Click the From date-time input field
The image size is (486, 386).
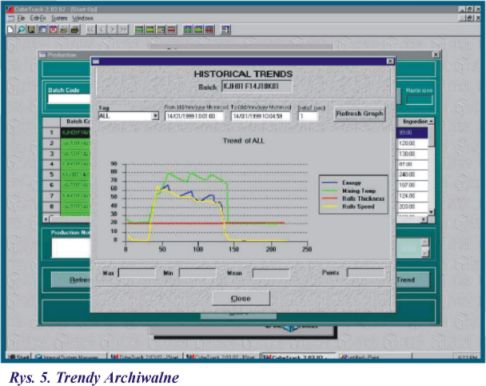pos(194,116)
